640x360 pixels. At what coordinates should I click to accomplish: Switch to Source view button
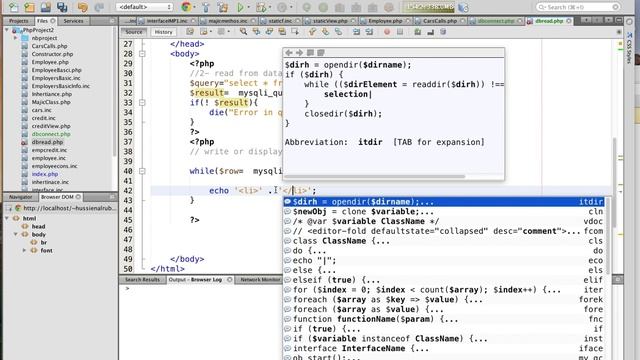click(x=134, y=32)
